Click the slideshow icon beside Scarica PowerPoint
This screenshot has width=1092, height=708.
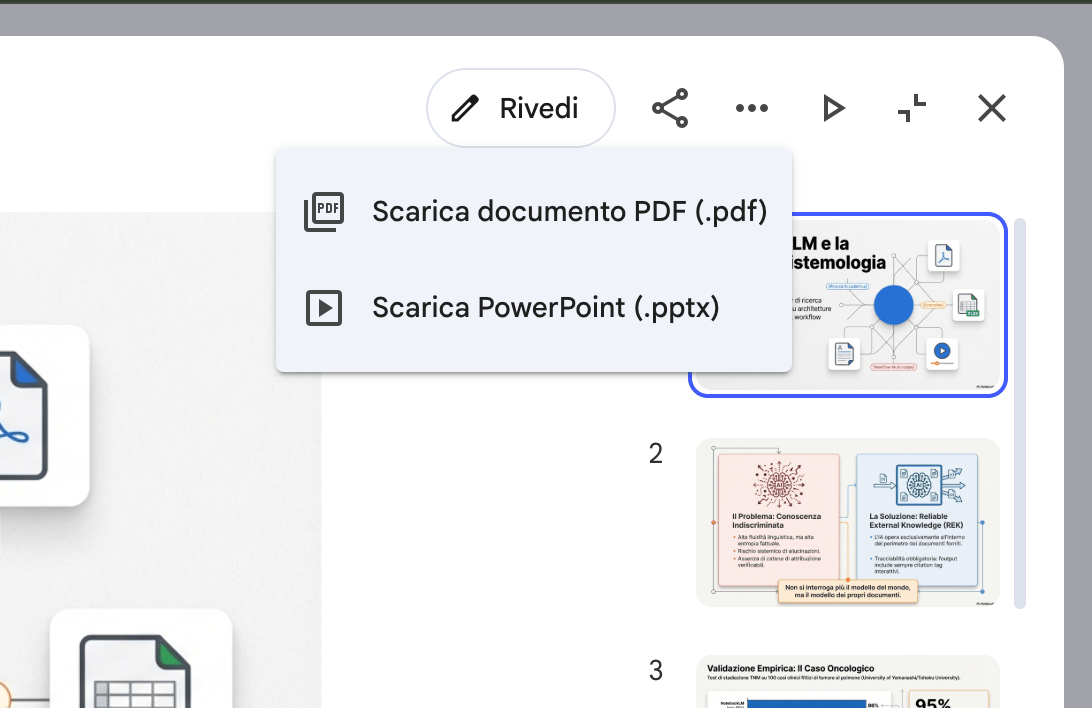324,308
